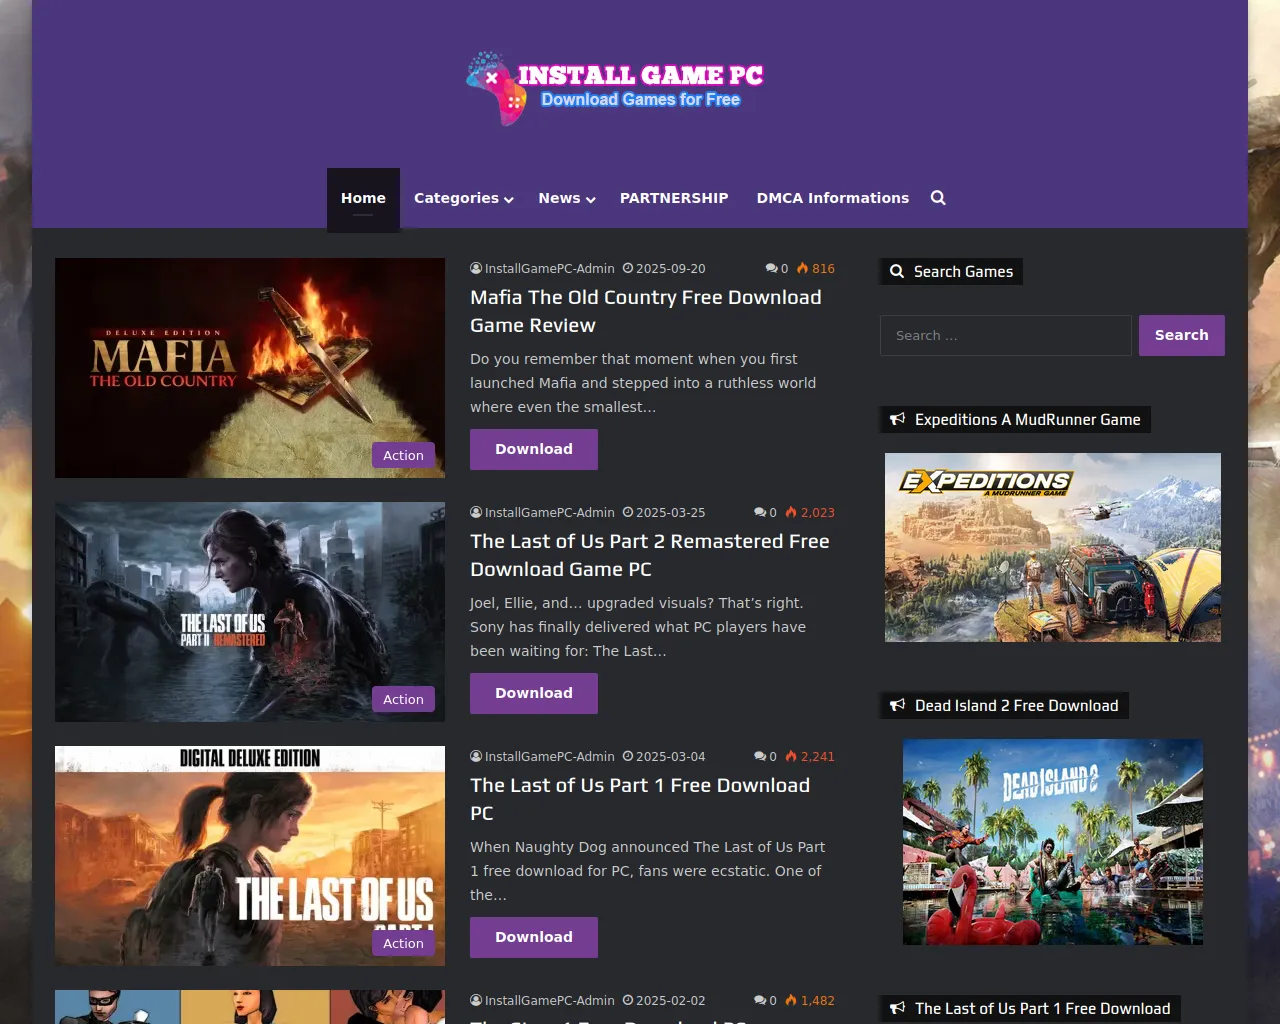Click the Last of Us Part 1 excerpt text

pos(648,871)
